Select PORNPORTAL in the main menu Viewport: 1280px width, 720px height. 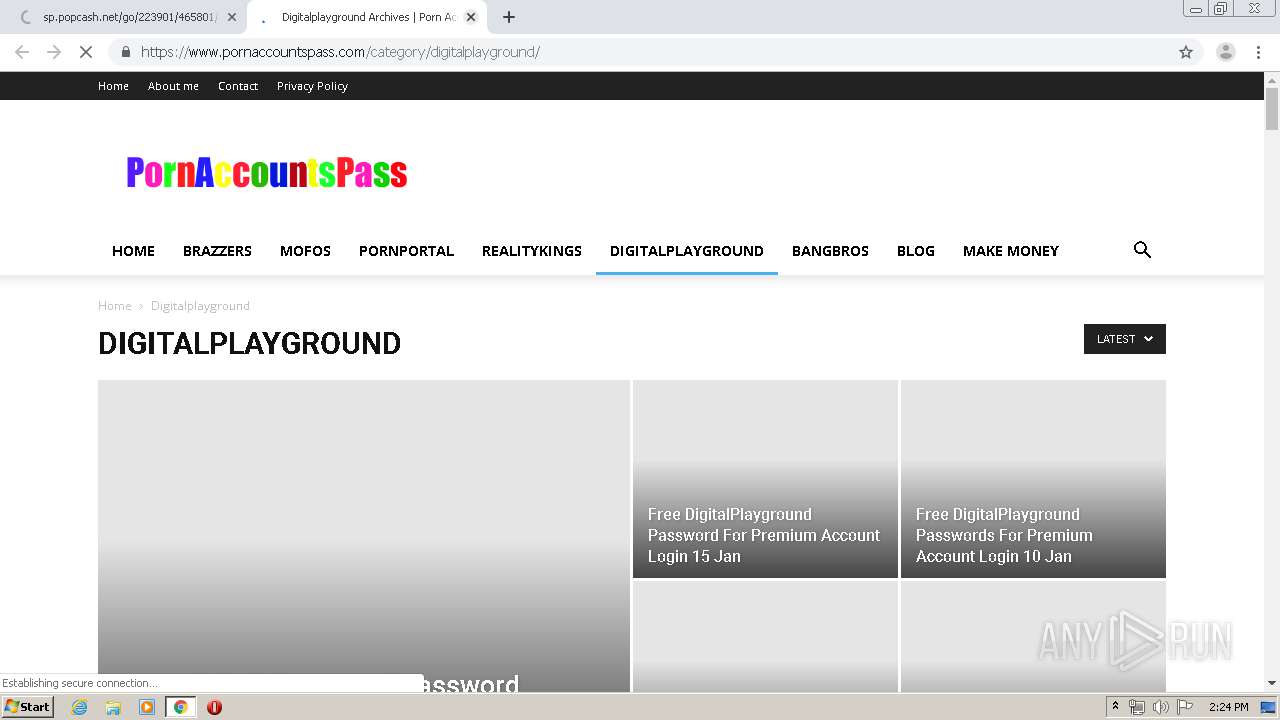point(406,251)
